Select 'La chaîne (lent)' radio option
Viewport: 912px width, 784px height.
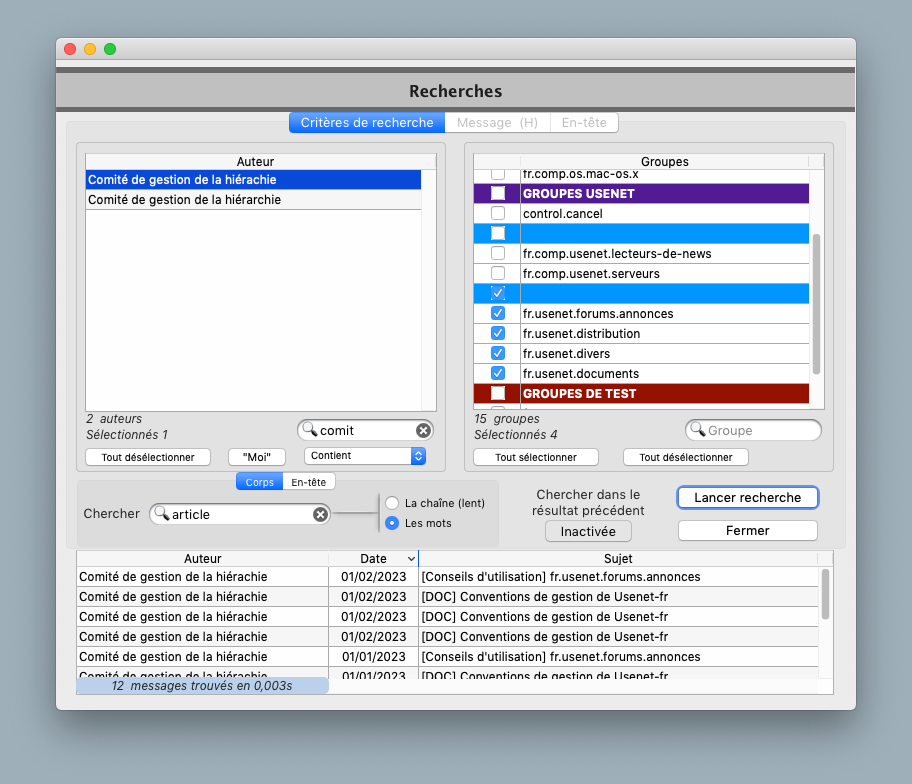coord(393,503)
